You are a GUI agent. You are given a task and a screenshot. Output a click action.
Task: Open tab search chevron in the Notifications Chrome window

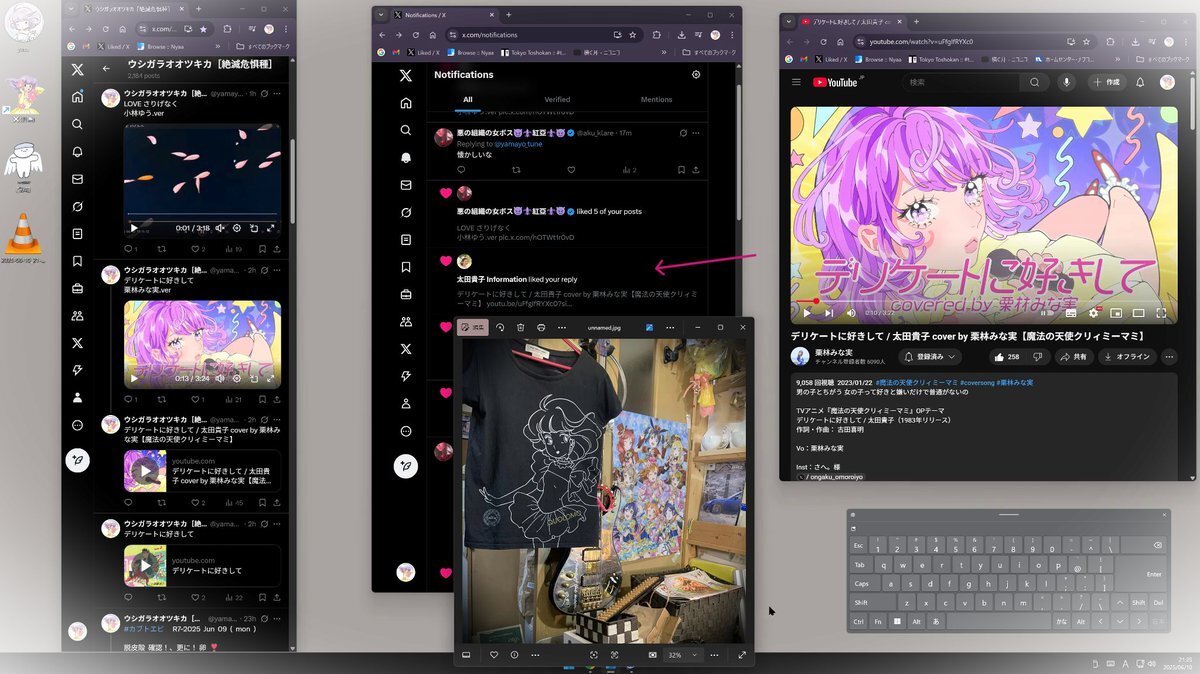pyautogui.click(x=382, y=15)
